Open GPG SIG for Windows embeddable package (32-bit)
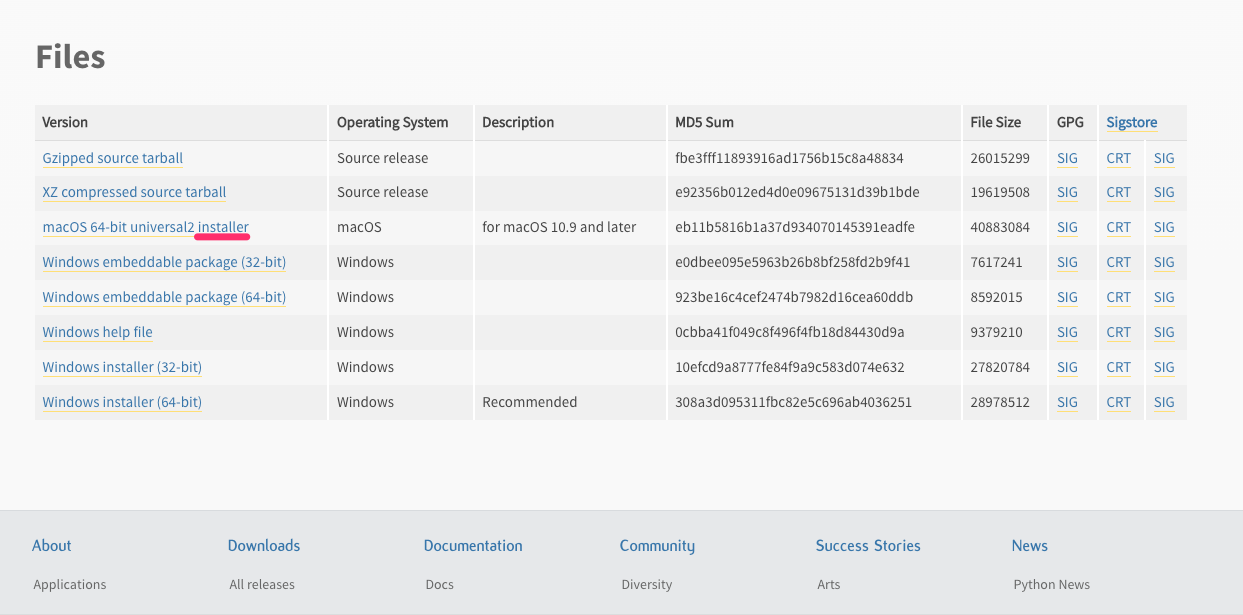 pyautogui.click(x=1068, y=262)
